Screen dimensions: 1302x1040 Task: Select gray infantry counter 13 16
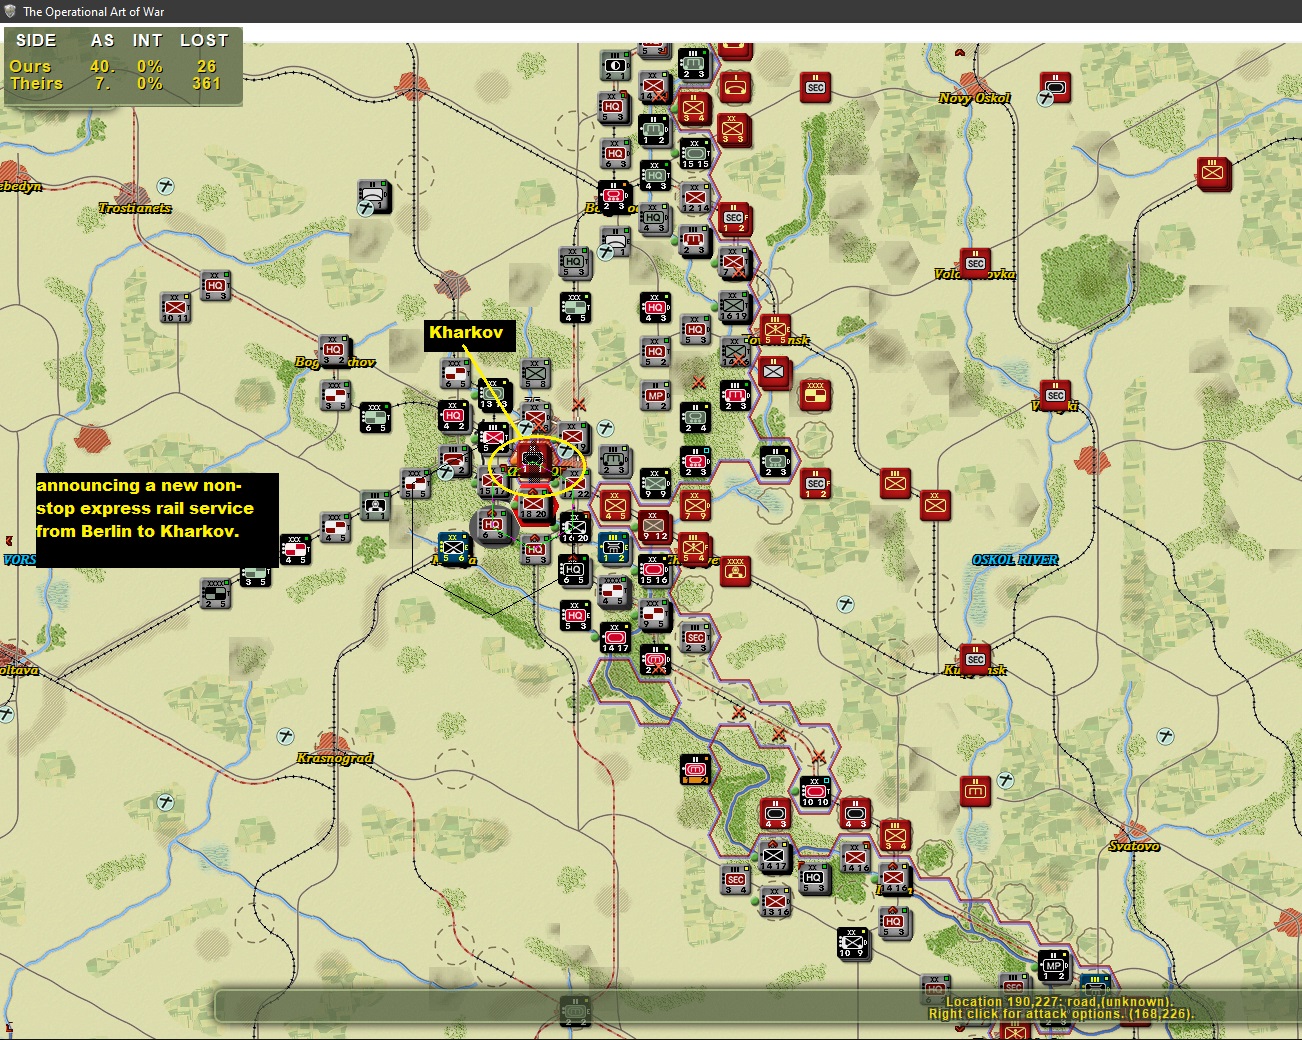pos(775,901)
